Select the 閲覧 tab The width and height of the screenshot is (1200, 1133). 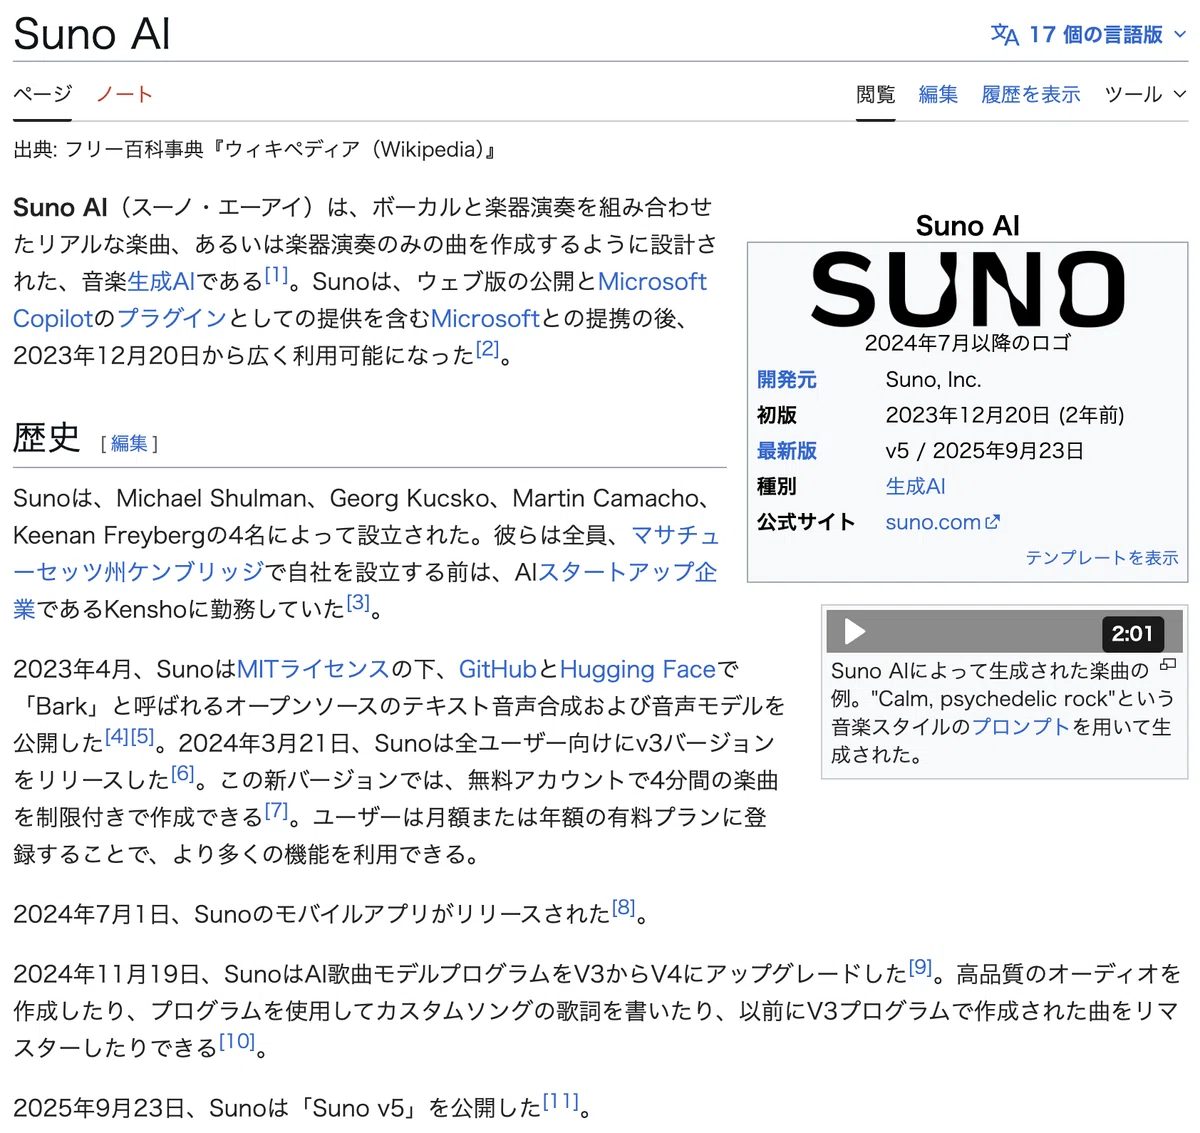[x=876, y=94]
